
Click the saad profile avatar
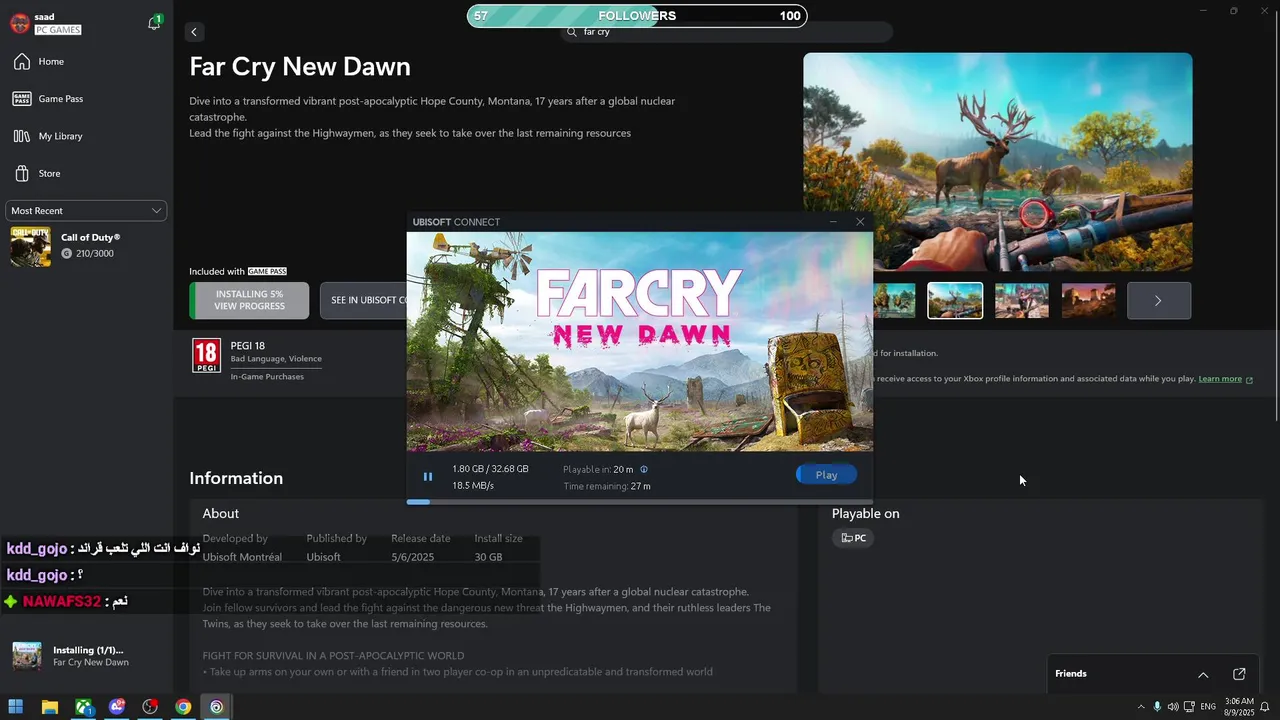tap(20, 23)
